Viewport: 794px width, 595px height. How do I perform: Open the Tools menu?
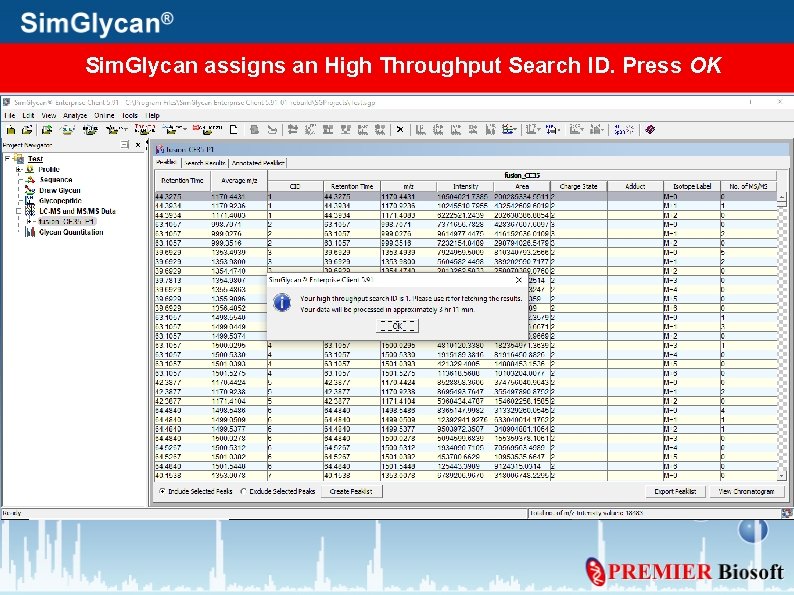pyautogui.click(x=130, y=115)
